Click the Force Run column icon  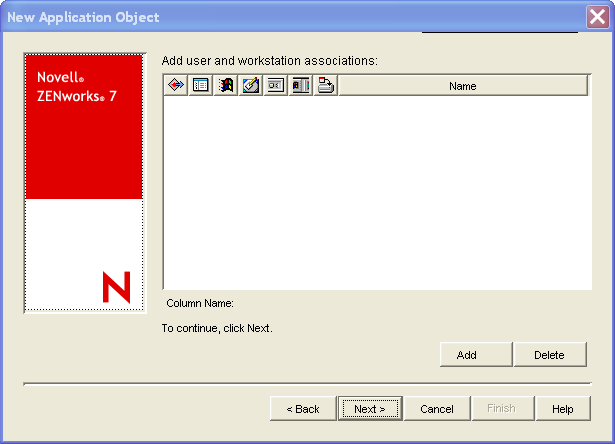pyautogui.click(x=176, y=85)
